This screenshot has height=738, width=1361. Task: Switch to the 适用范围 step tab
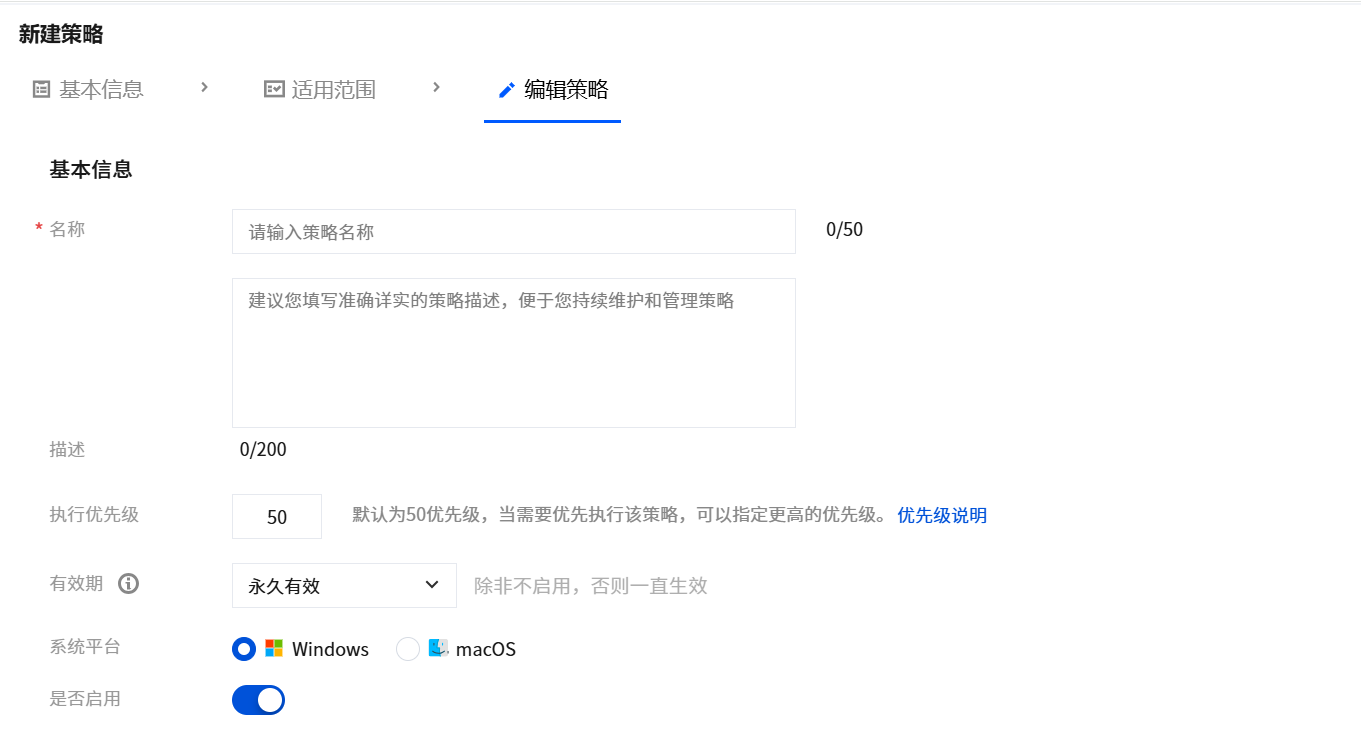point(333,90)
